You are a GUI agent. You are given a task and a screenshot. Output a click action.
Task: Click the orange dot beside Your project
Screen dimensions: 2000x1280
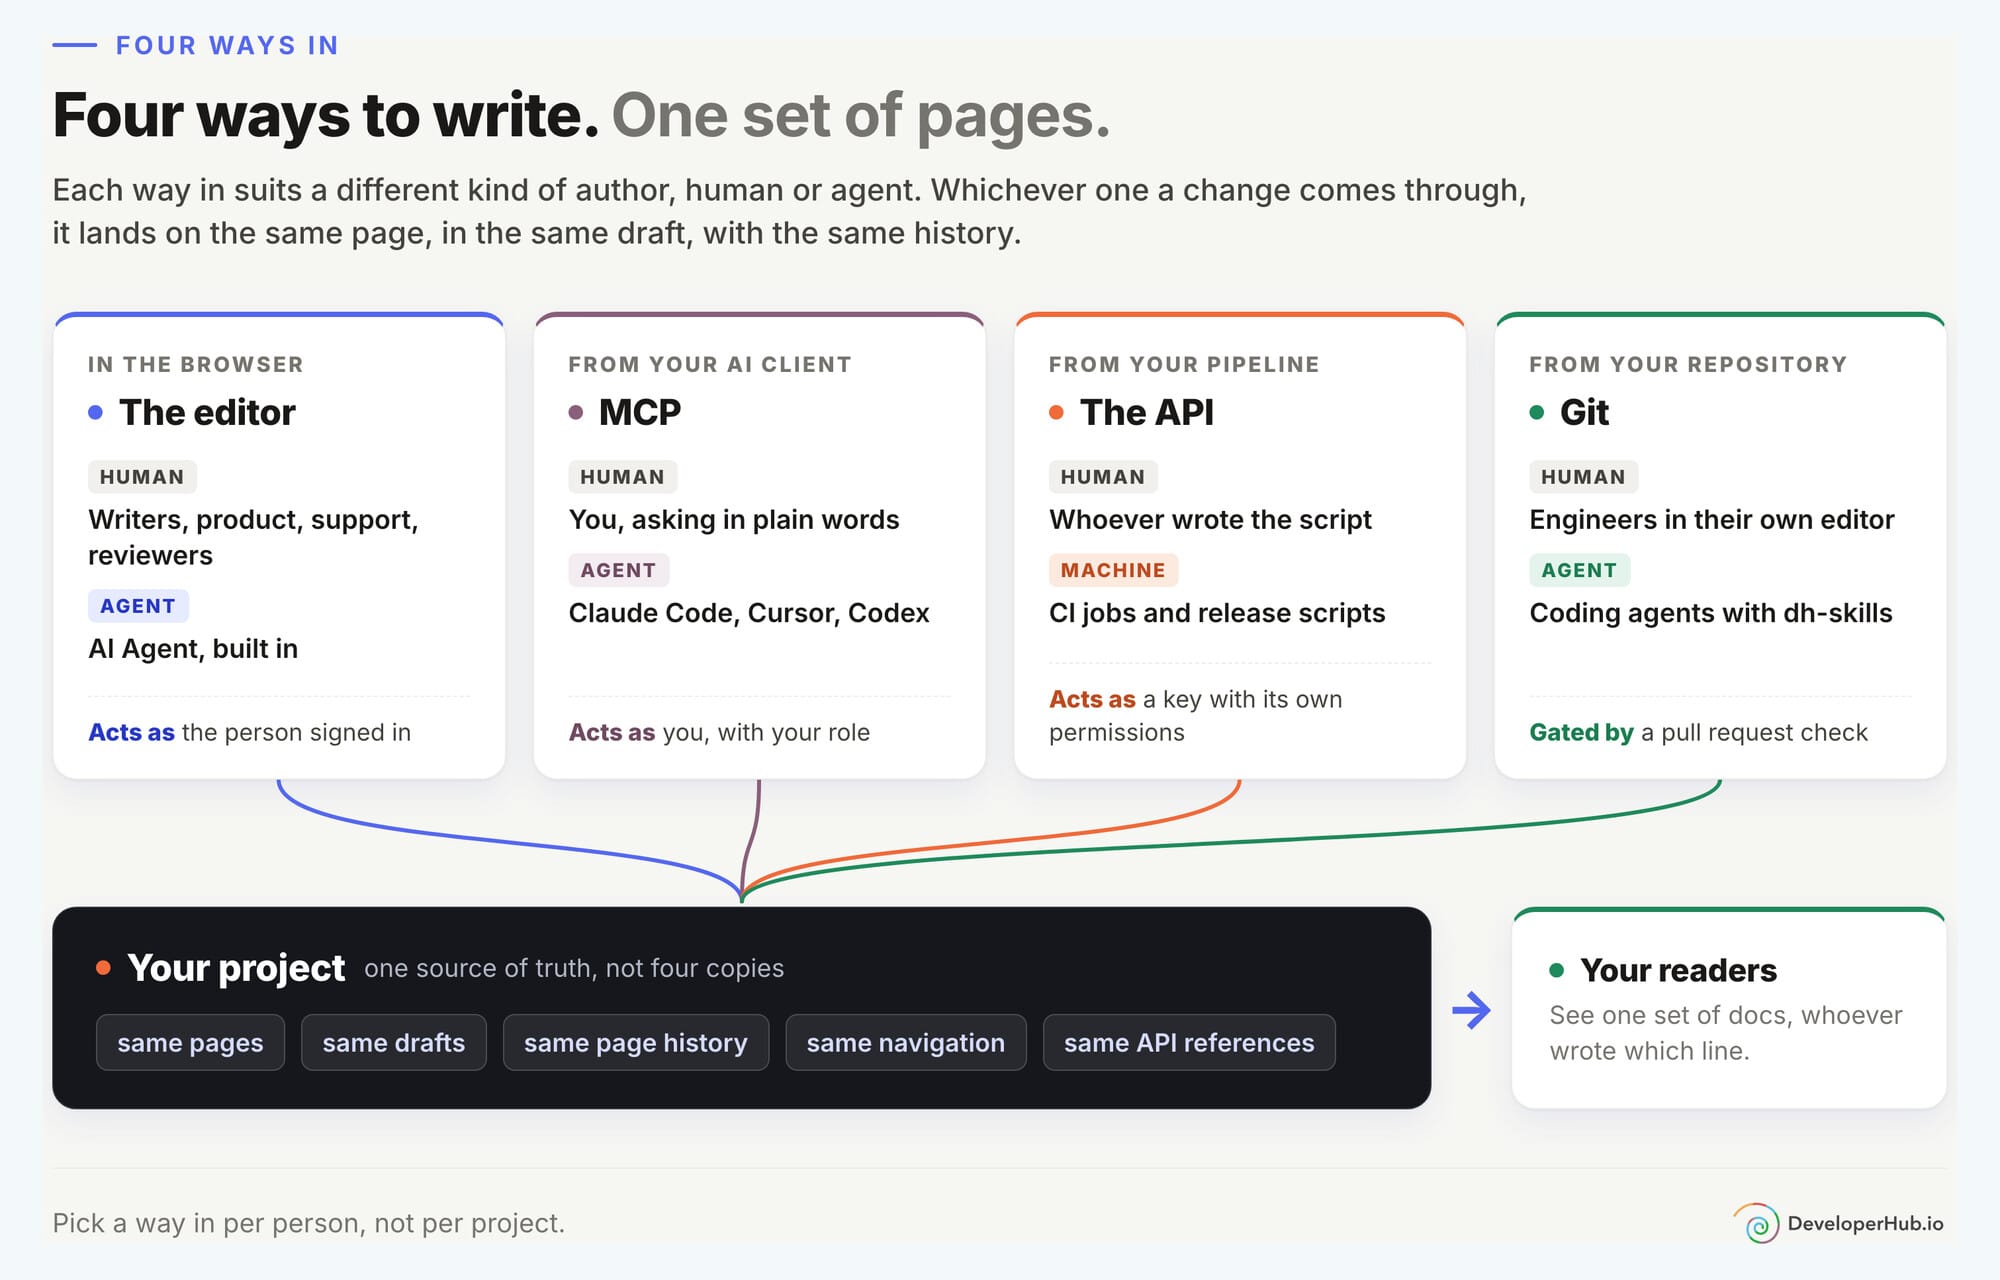[x=103, y=967]
